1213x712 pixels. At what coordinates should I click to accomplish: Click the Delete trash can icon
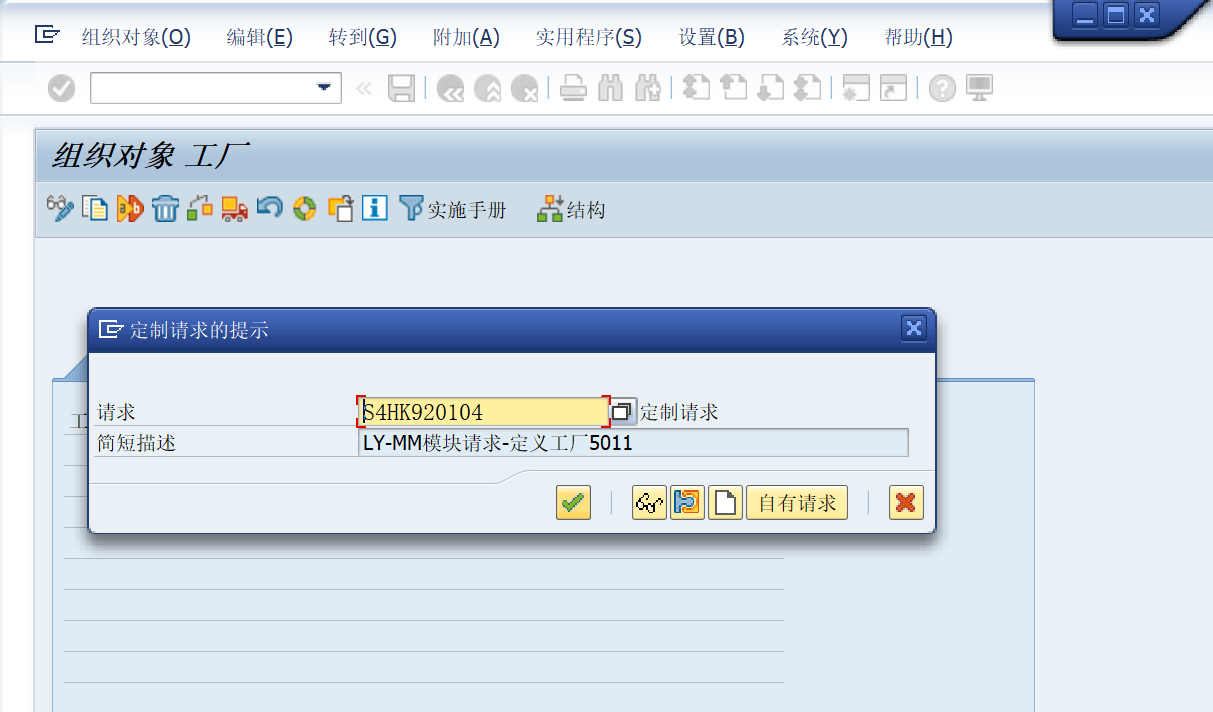(165, 209)
